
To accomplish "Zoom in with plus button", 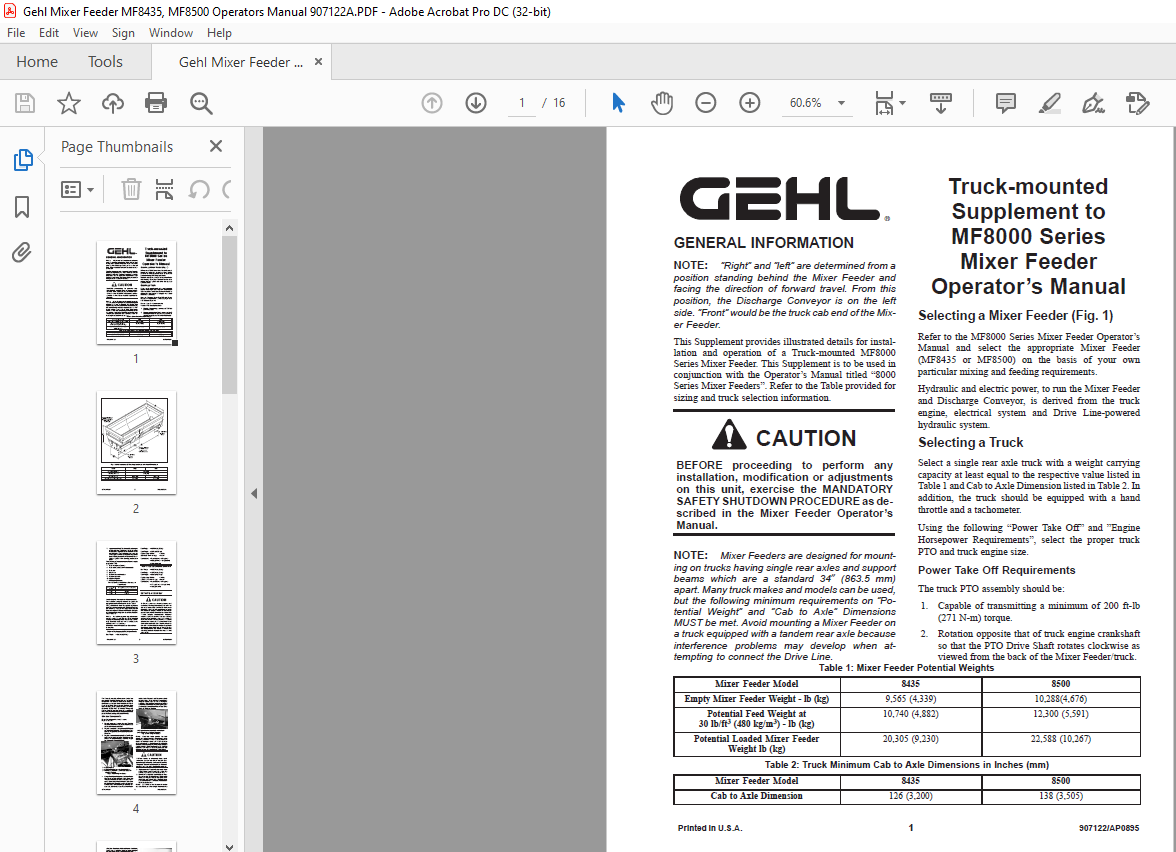I will [749, 103].
